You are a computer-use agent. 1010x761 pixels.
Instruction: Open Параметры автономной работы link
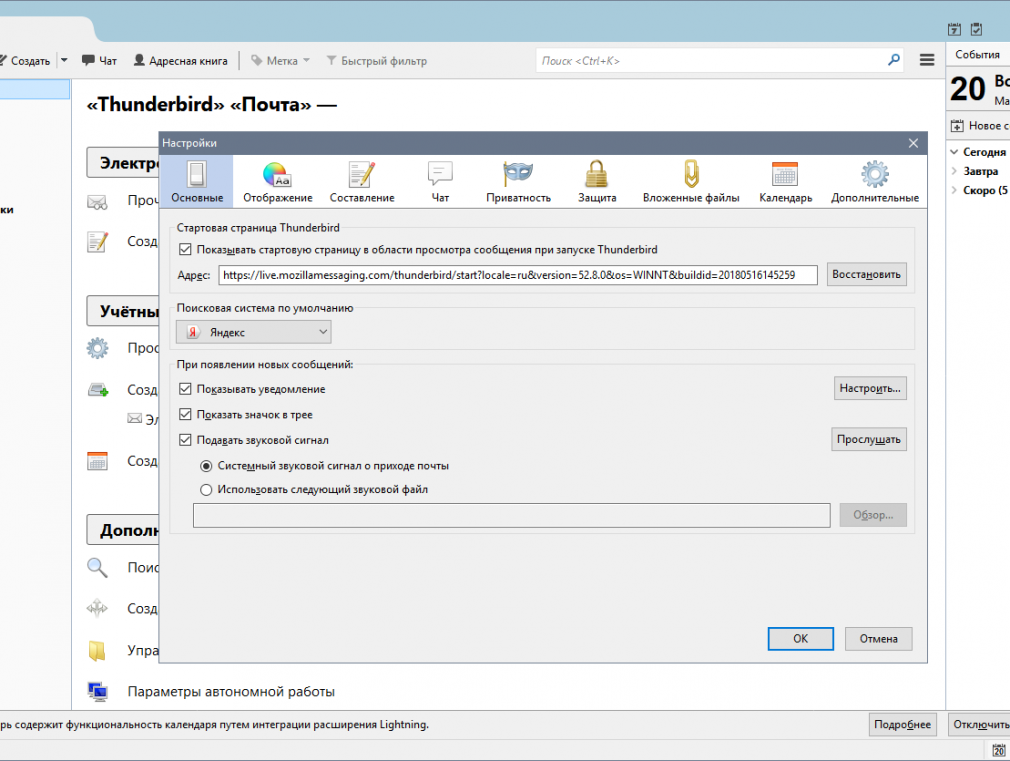click(x=231, y=691)
